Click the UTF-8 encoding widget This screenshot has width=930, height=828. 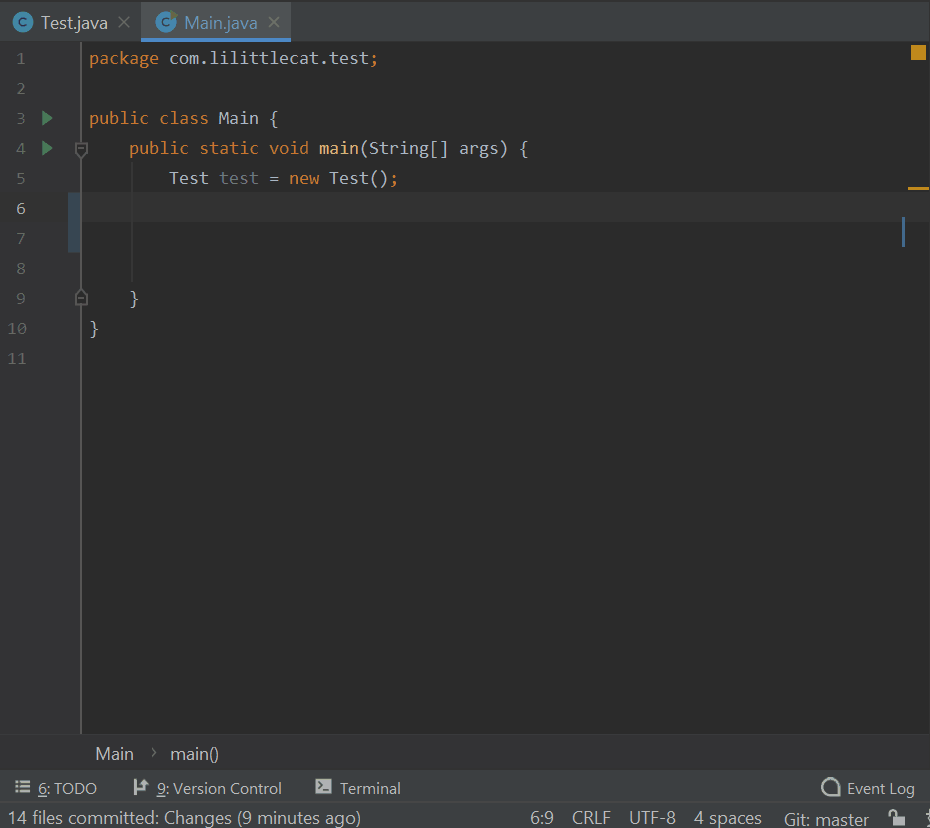click(x=652, y=817)
